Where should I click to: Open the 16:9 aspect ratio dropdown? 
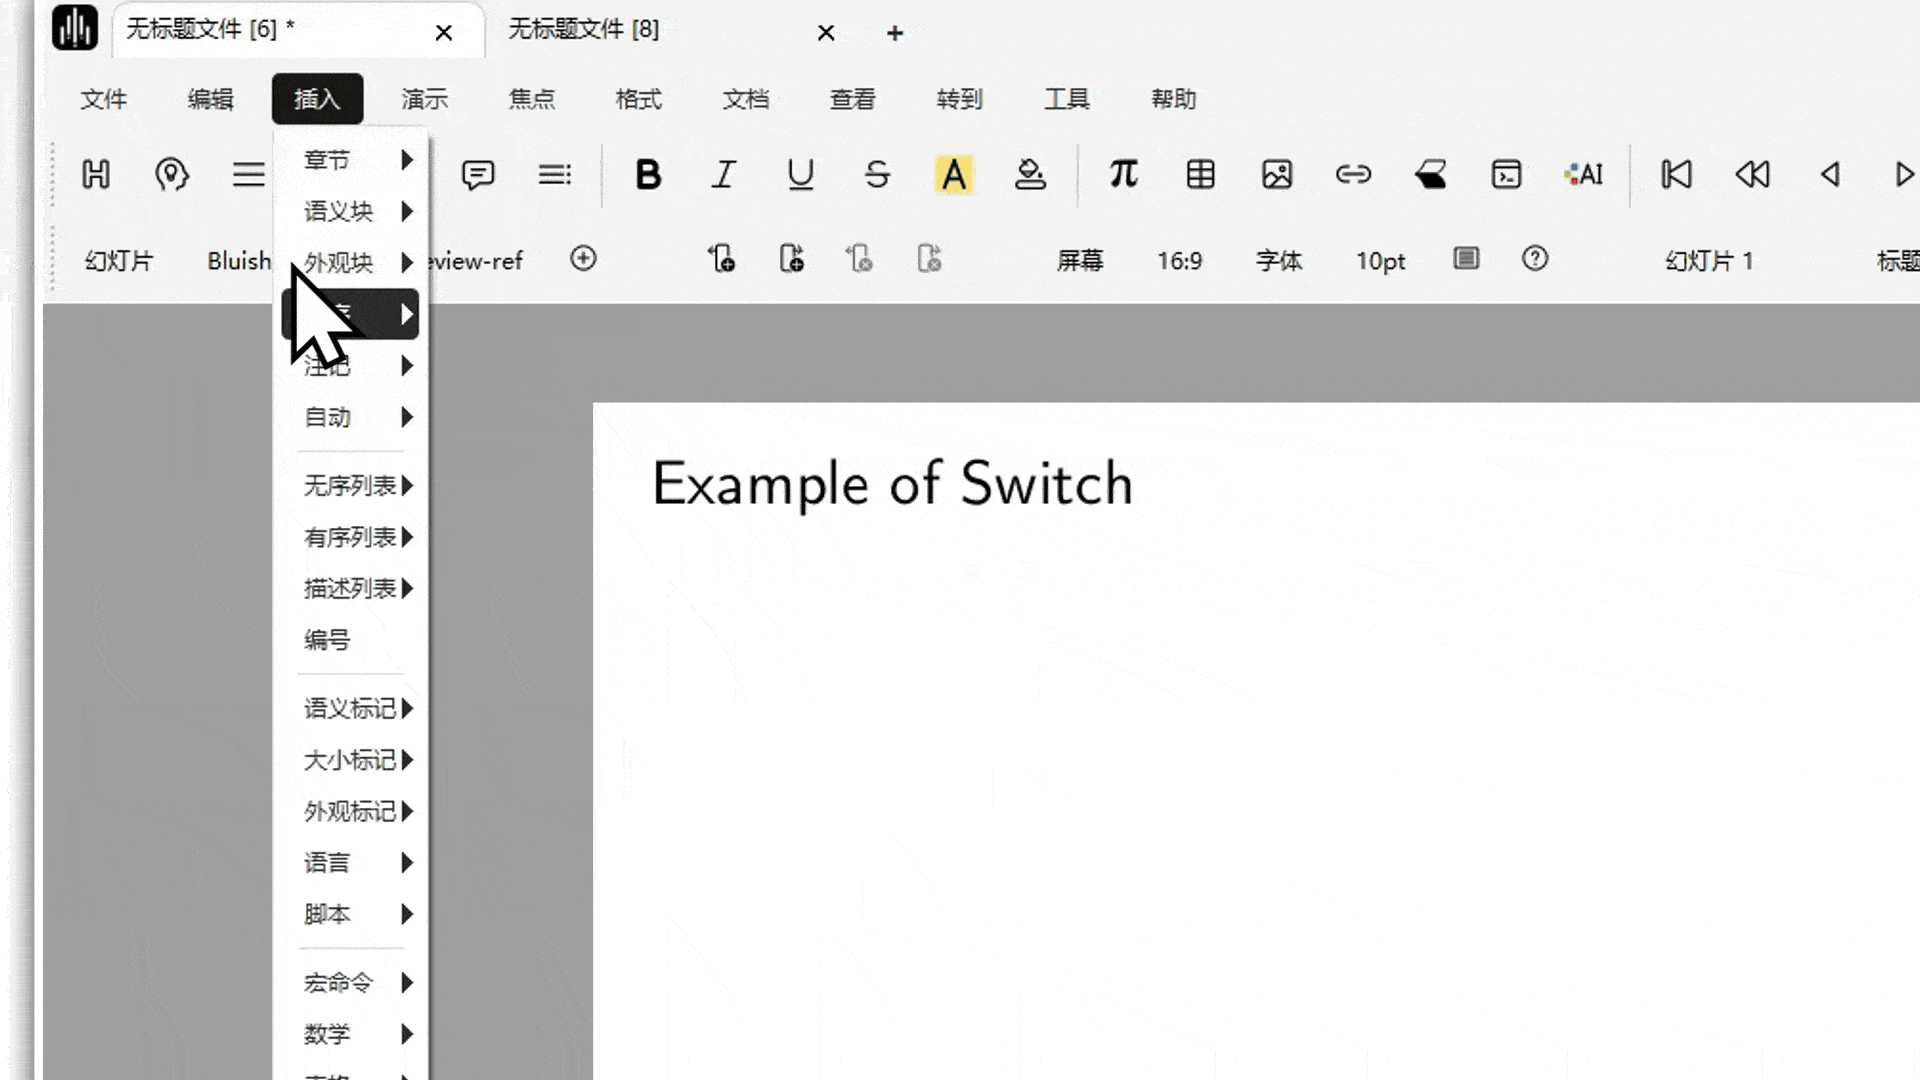(1179, 261)
